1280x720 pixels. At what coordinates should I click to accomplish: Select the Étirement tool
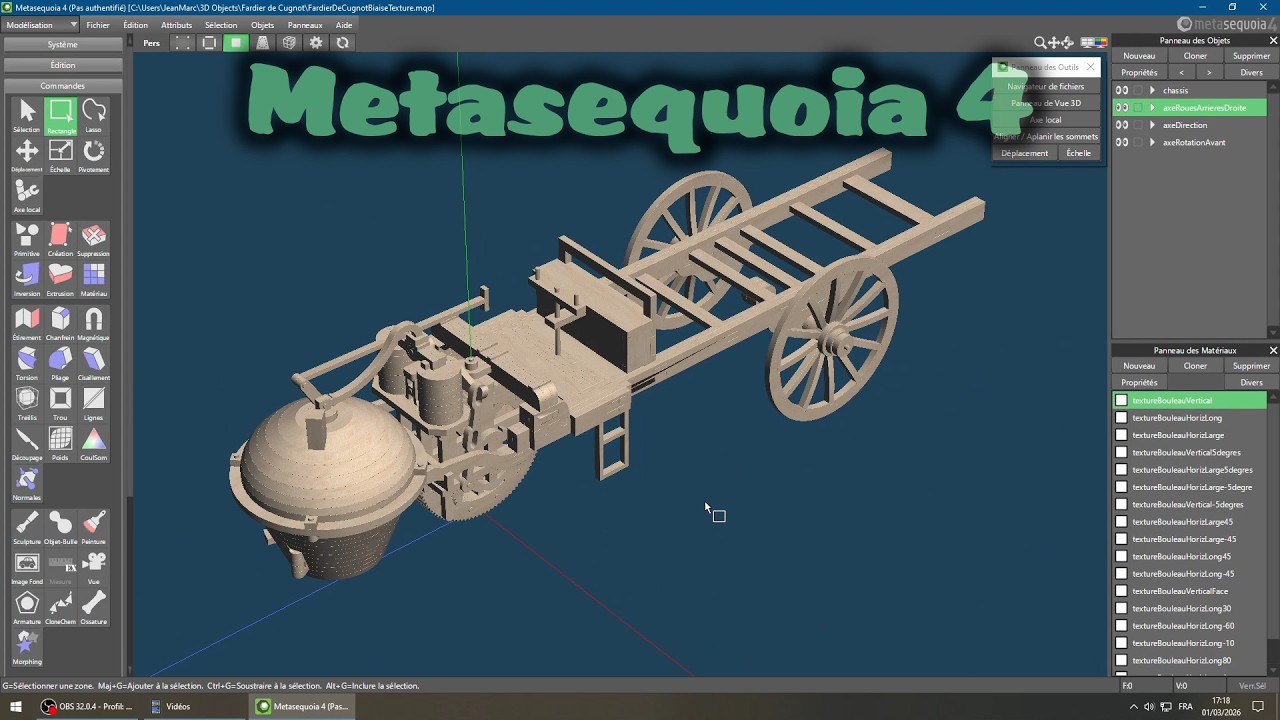pos(27,324)
